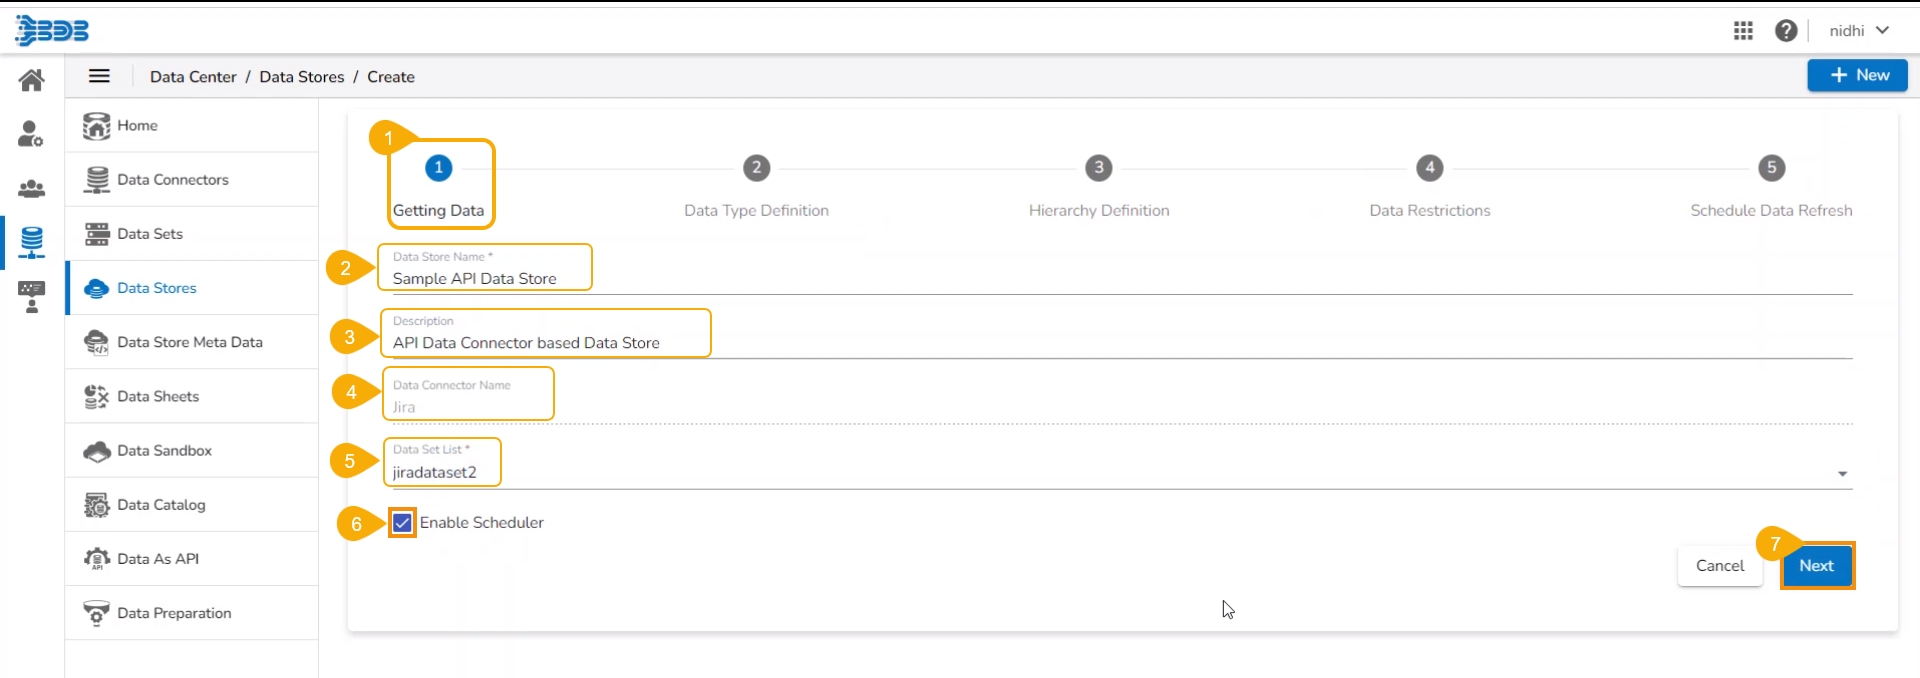
Task: Click the home icon in left rail
Action: [31, 80]
